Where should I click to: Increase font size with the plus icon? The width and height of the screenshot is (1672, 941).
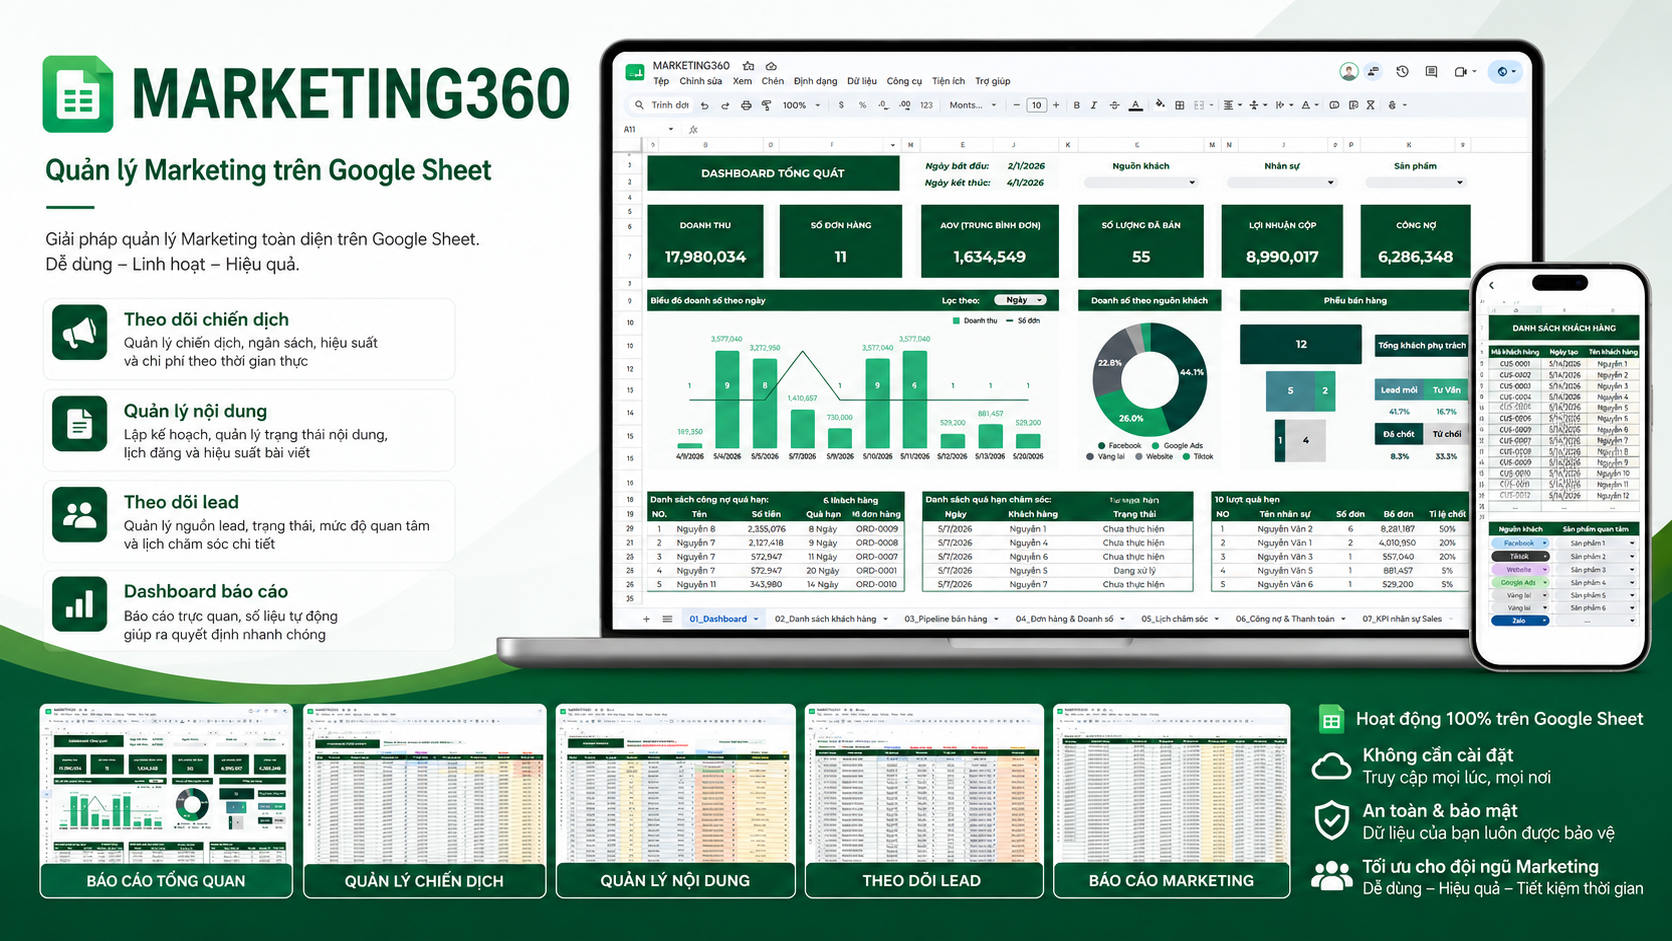(x=1056, y=105)
